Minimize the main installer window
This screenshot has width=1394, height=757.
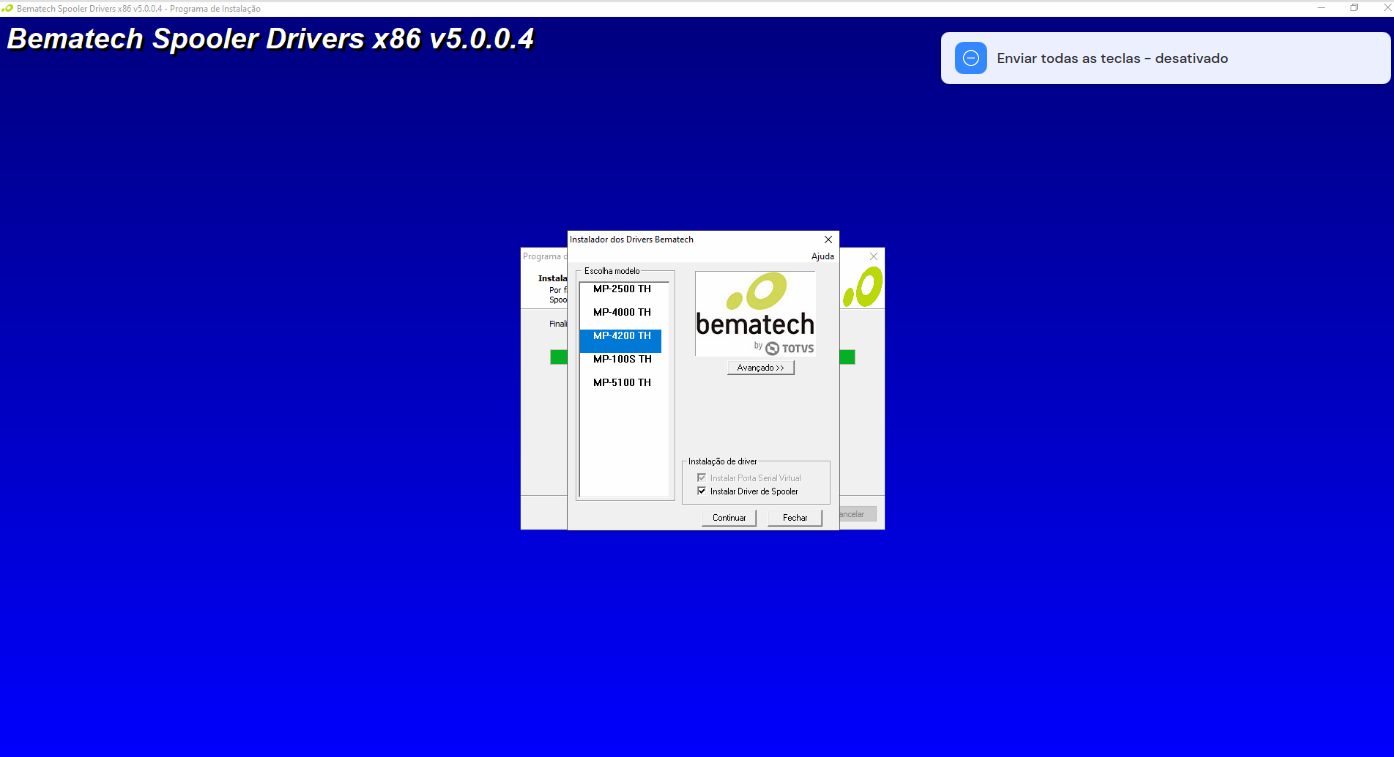(1322, 8)
